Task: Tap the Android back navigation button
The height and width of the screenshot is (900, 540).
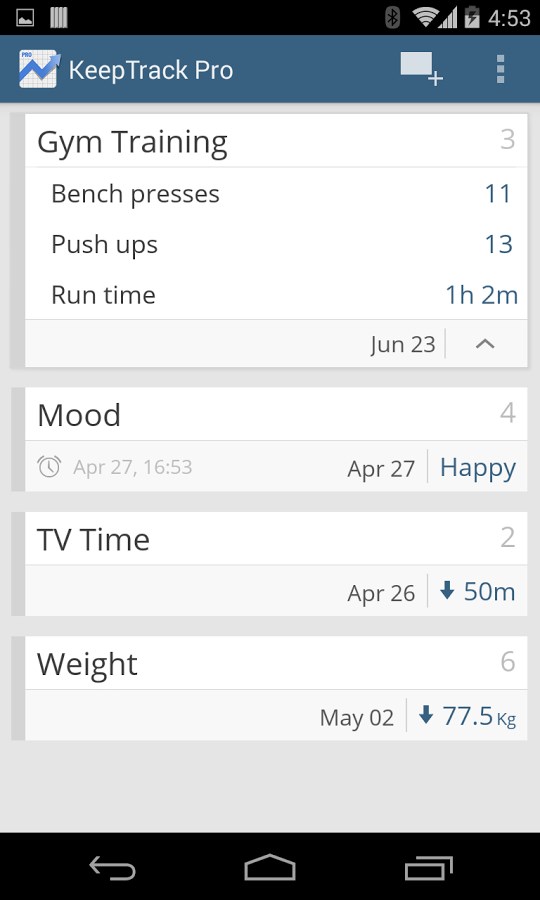Action: point(112,867)
